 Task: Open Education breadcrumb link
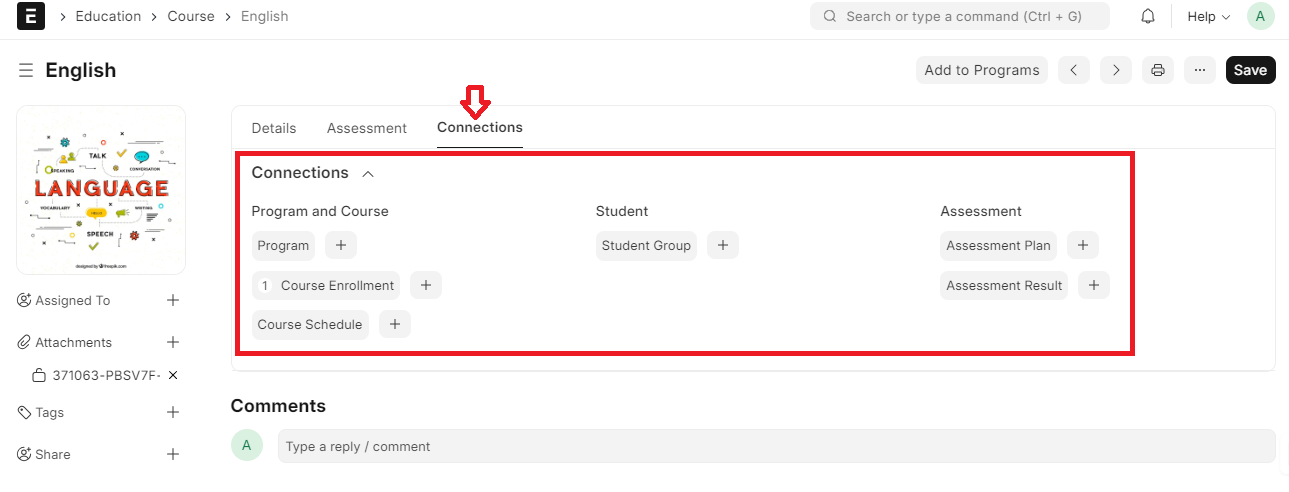(x=108, y=17)
